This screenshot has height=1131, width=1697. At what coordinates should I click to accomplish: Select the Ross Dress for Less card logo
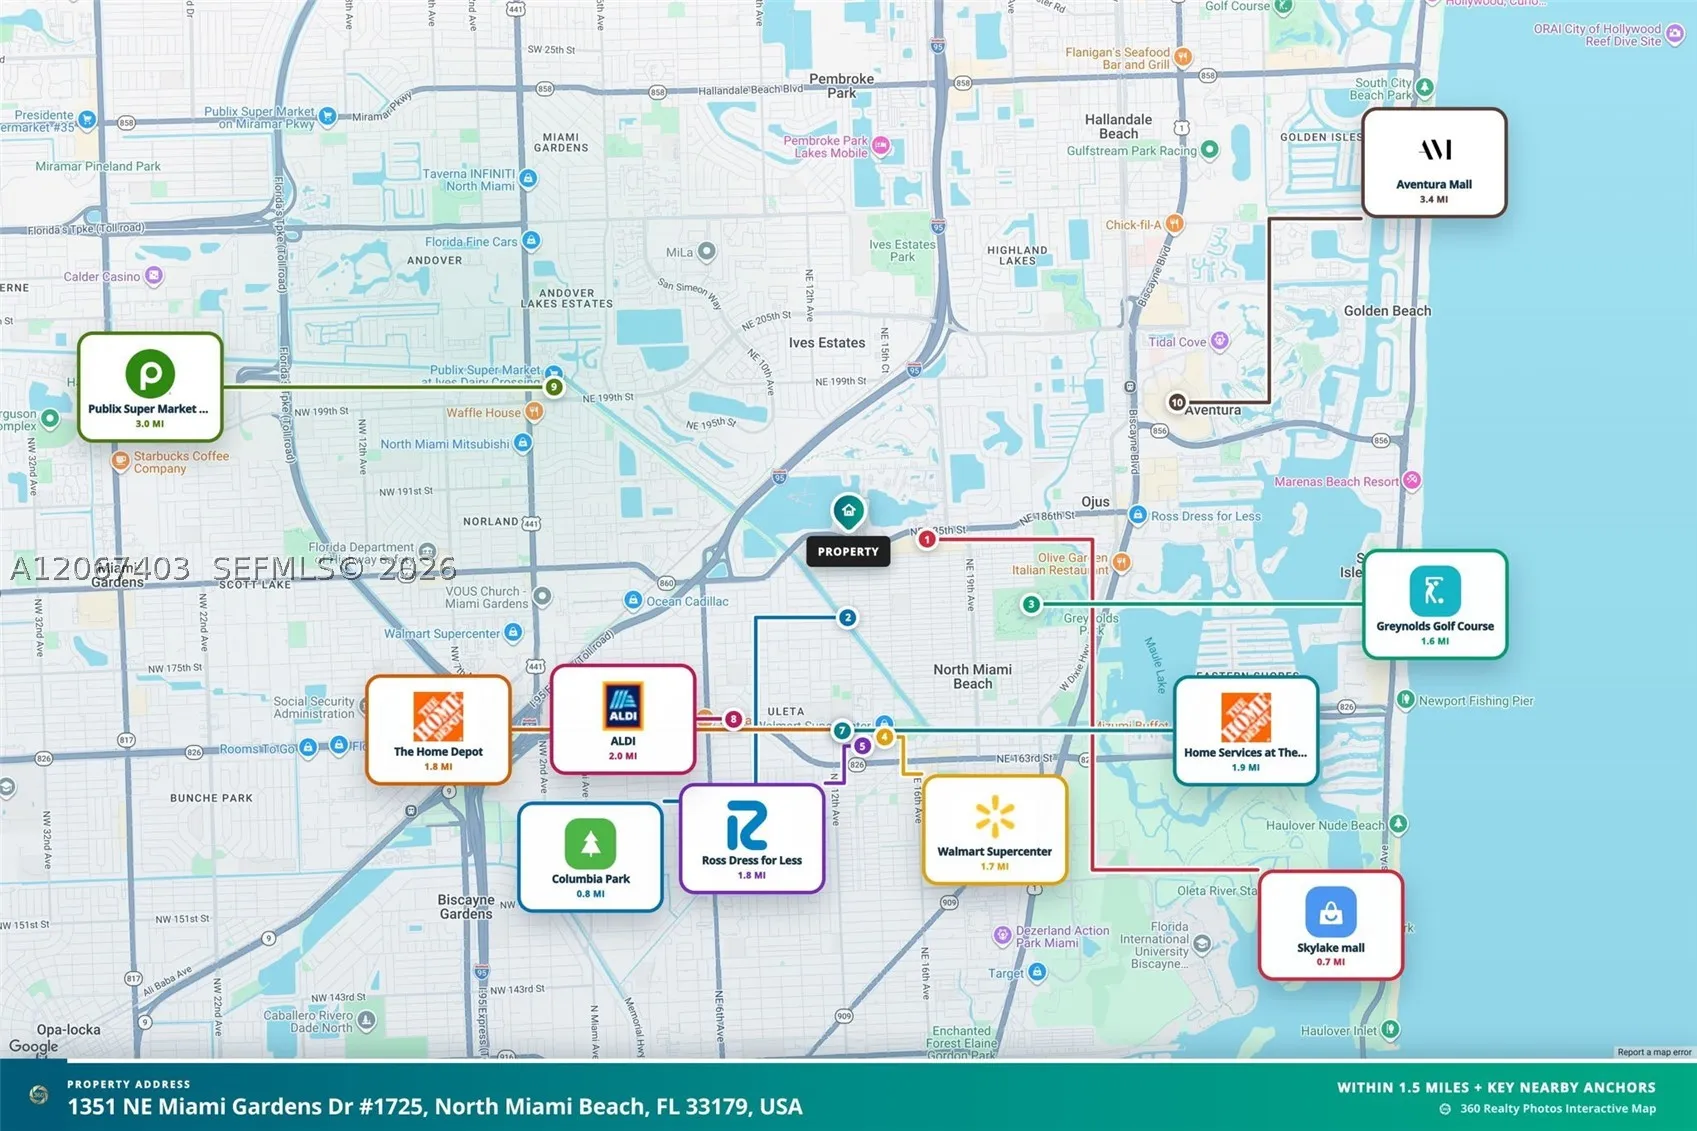[747, 826]
